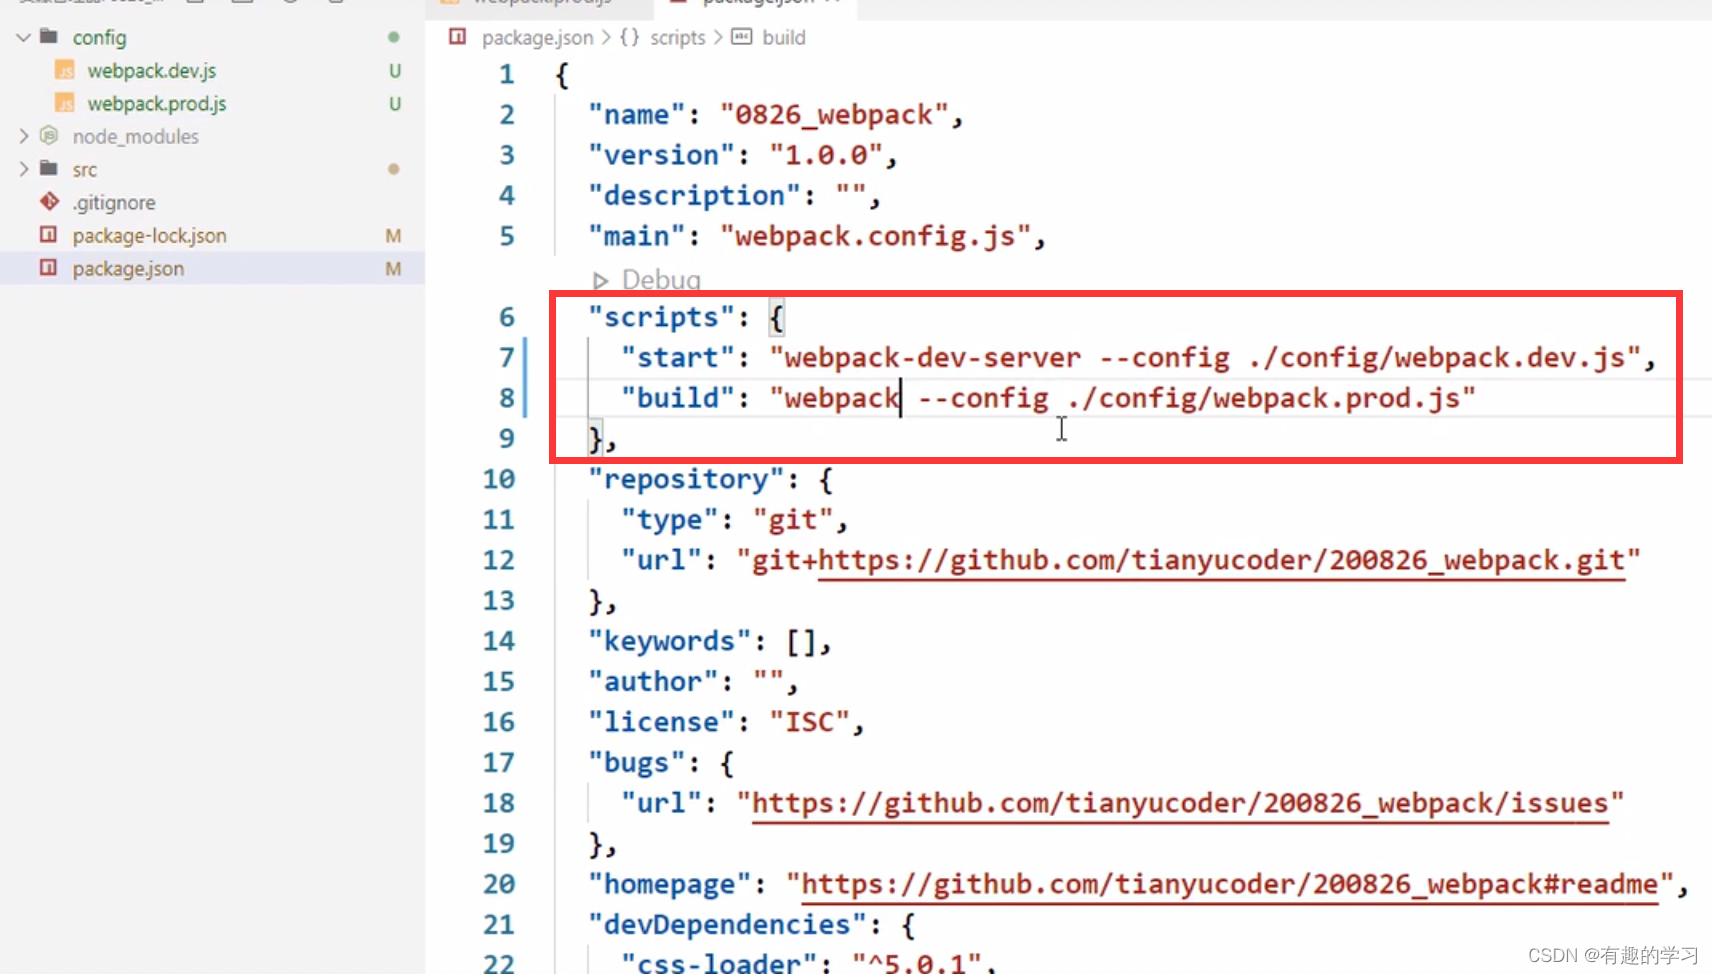Collapse the config folder chevron
This screenshot has width=1712, height=974.
coord(23,38)
